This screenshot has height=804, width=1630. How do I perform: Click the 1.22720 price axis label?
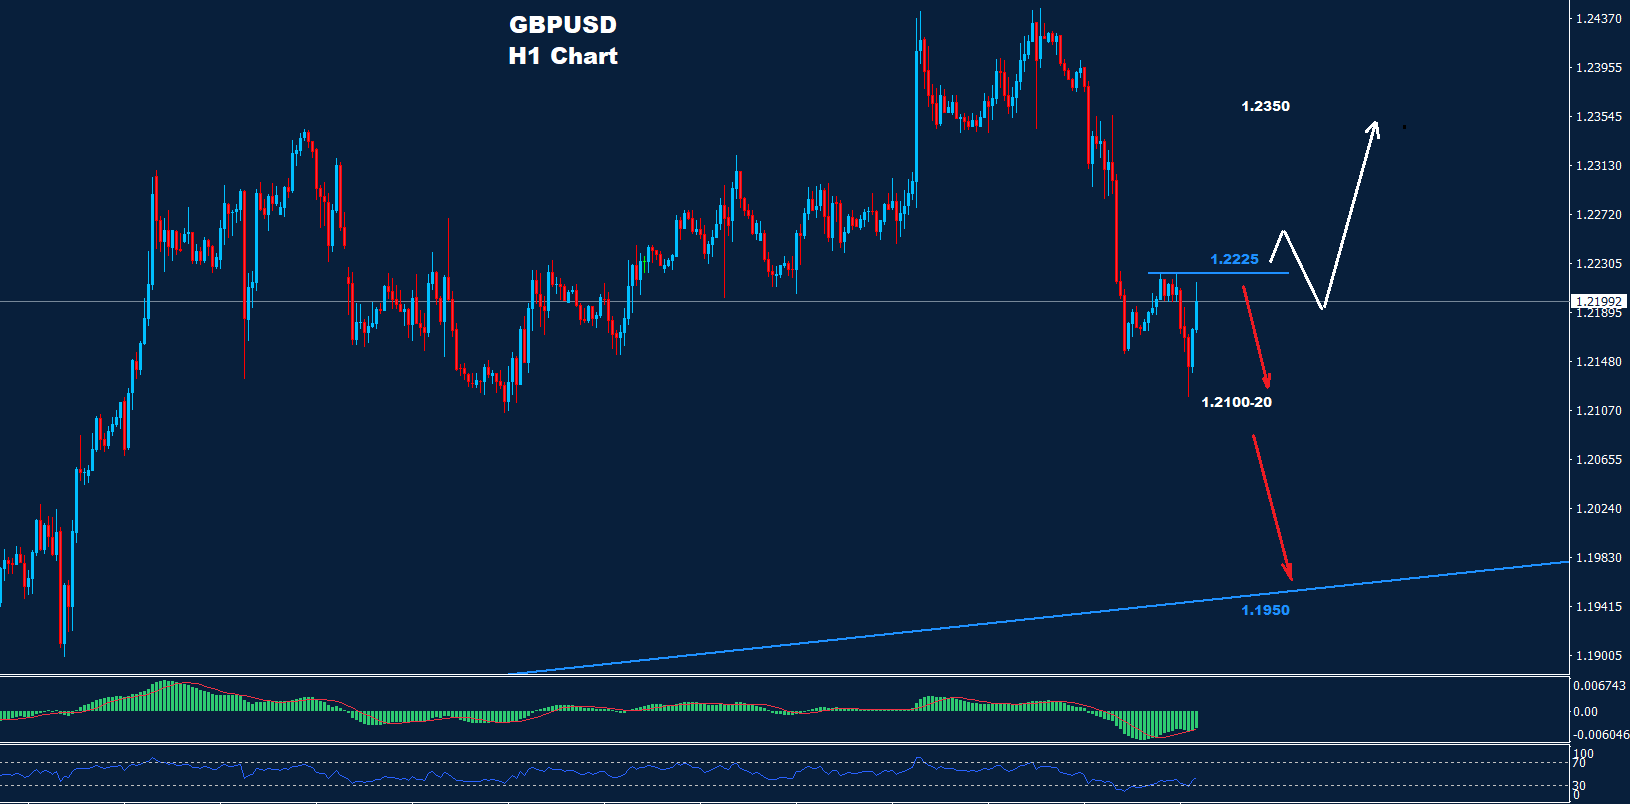[1598, 215]
